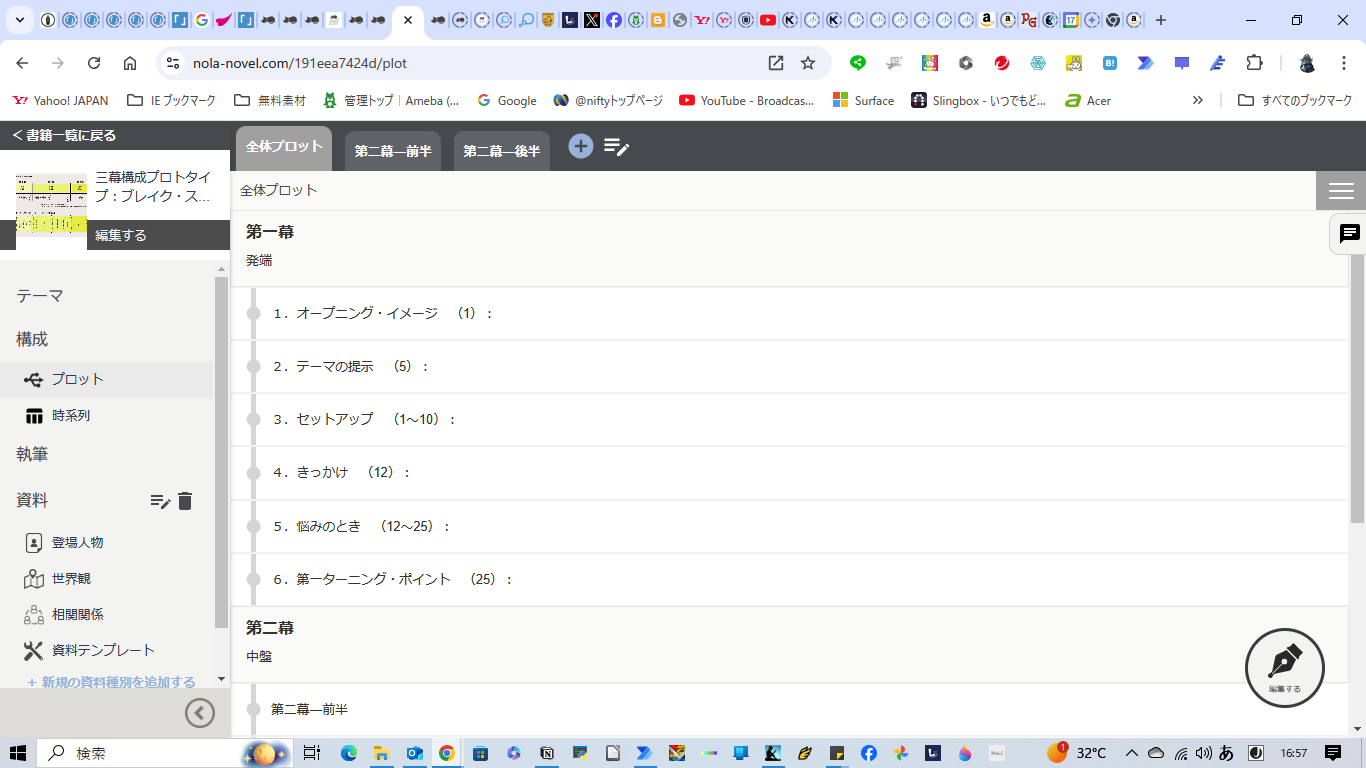This screenshot has width=1366, height=768.
Task: Open the comment chat bubble icon
Action: click(x=1349, y=234)
